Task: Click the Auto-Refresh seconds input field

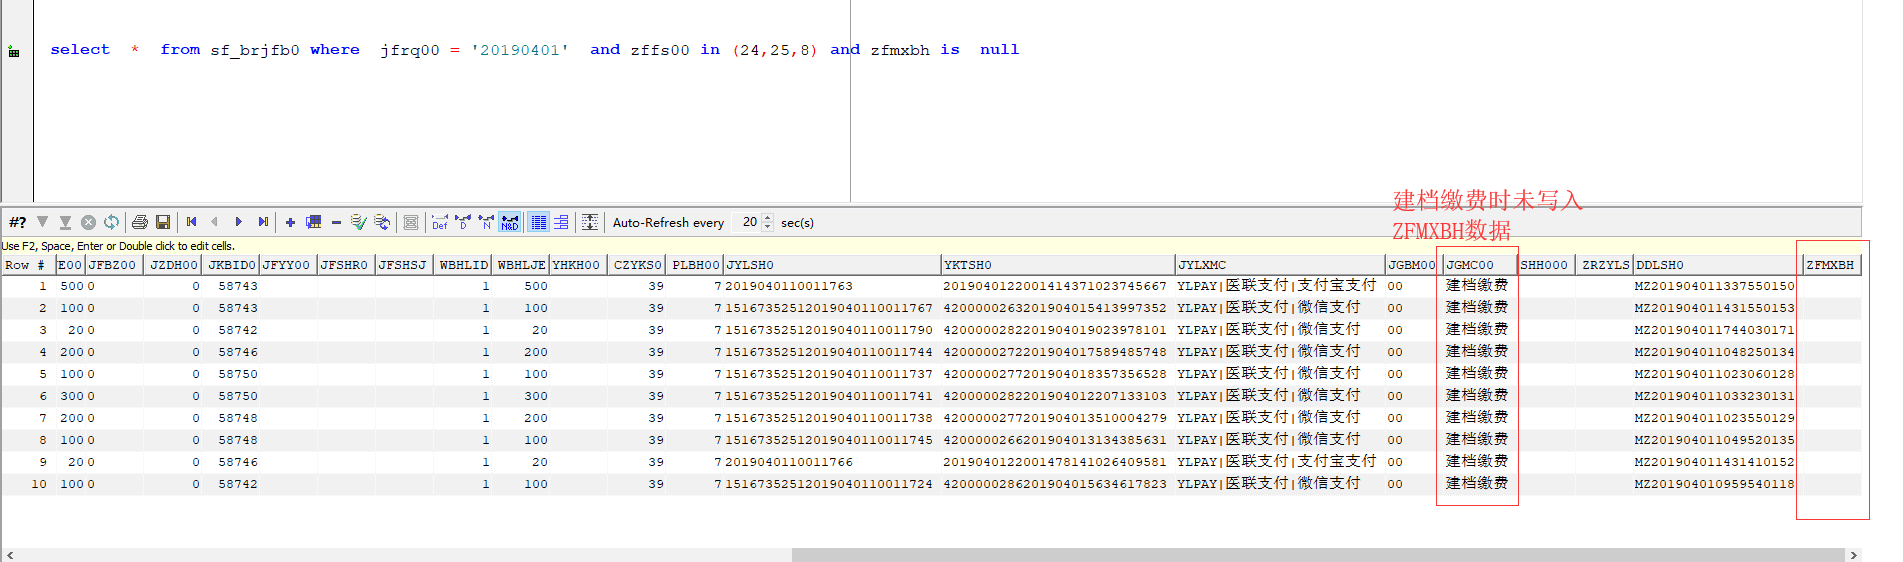Action: [x=747, y=222]
